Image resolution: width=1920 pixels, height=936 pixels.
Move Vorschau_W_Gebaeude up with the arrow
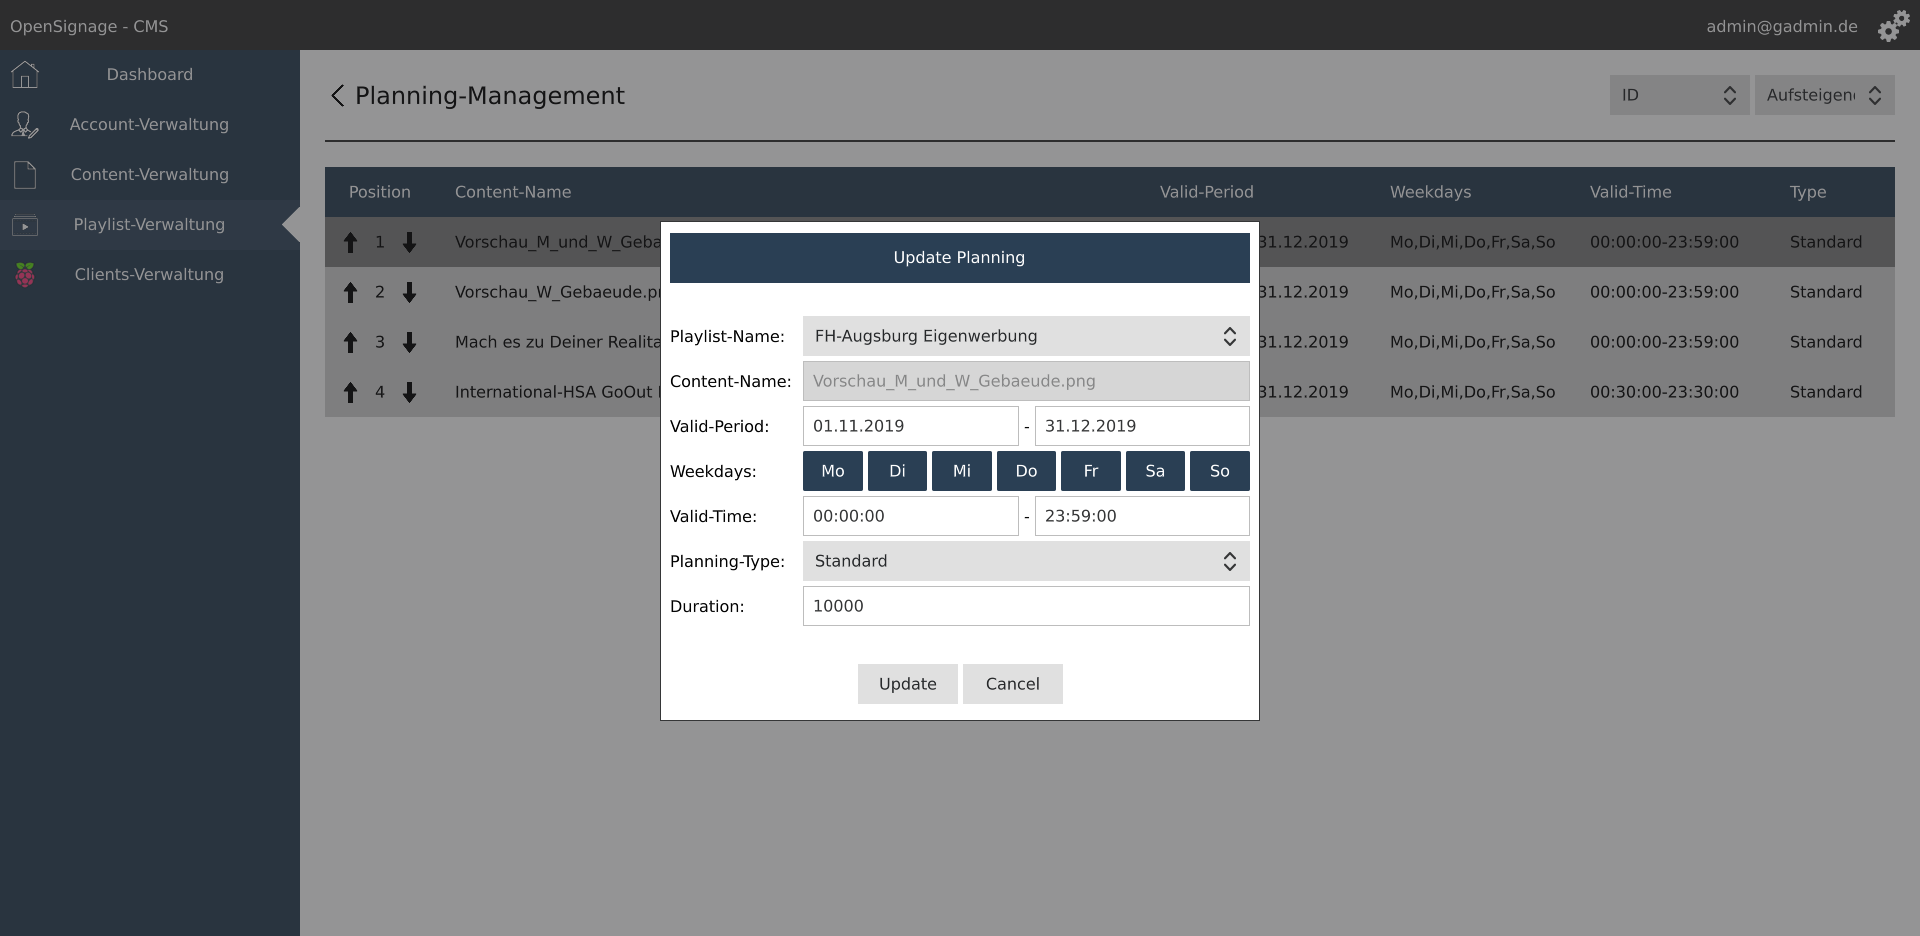(349, 292)
